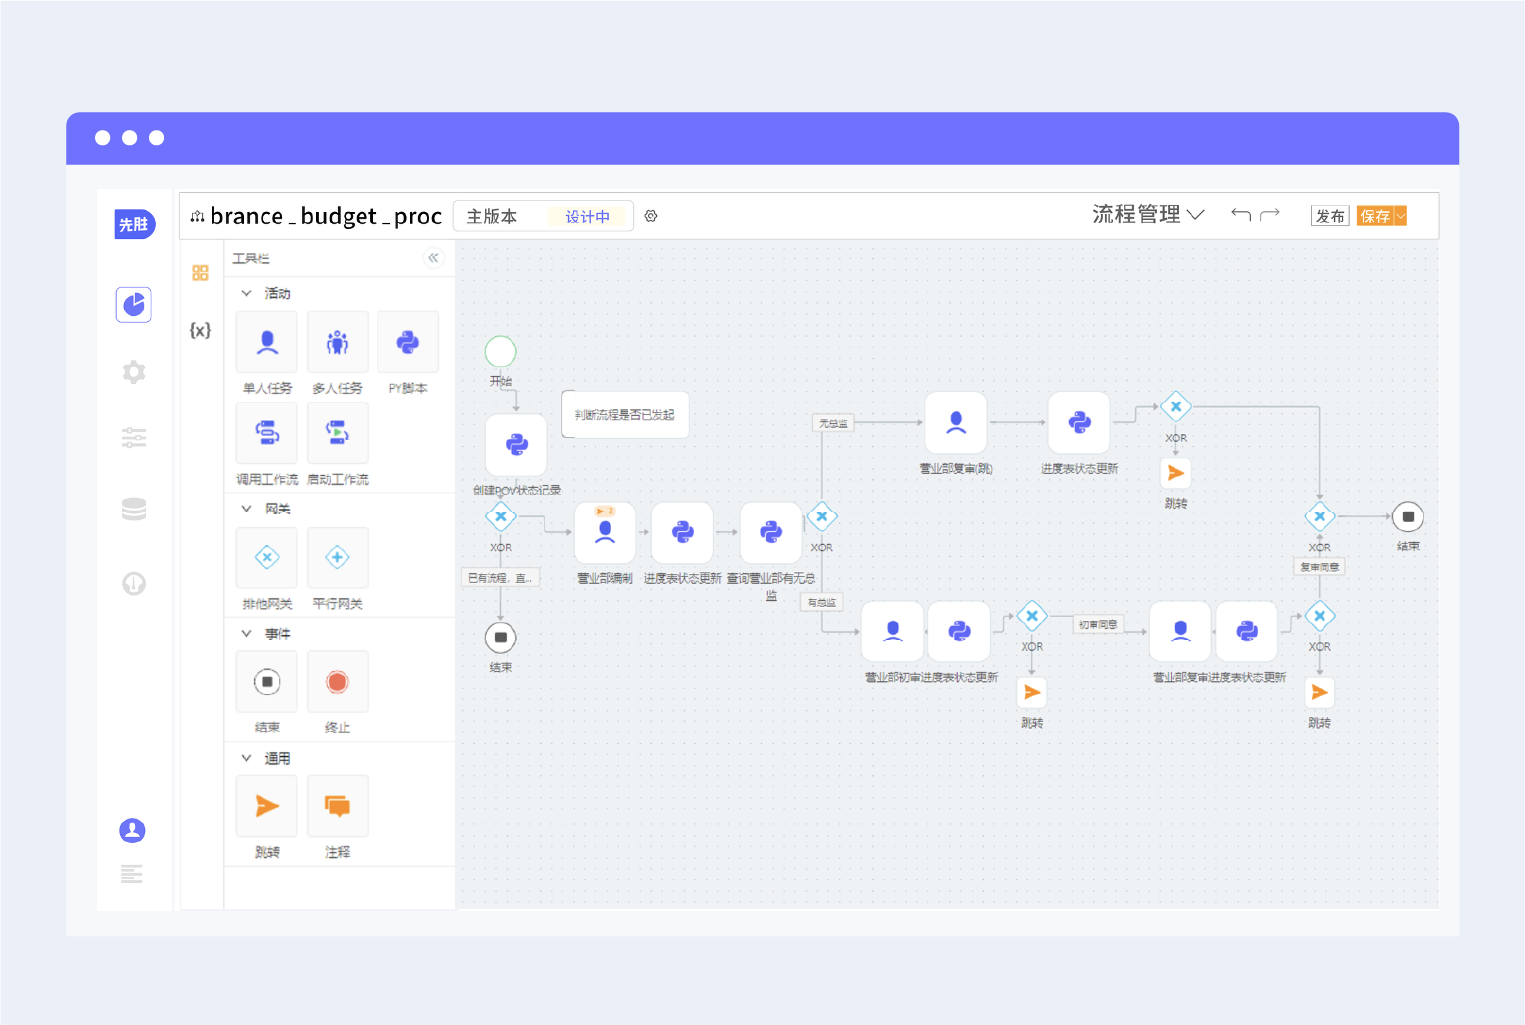Select the PY脚本 Python script tool
This screenshot has width=1525, height=1025.
[408, 342]
